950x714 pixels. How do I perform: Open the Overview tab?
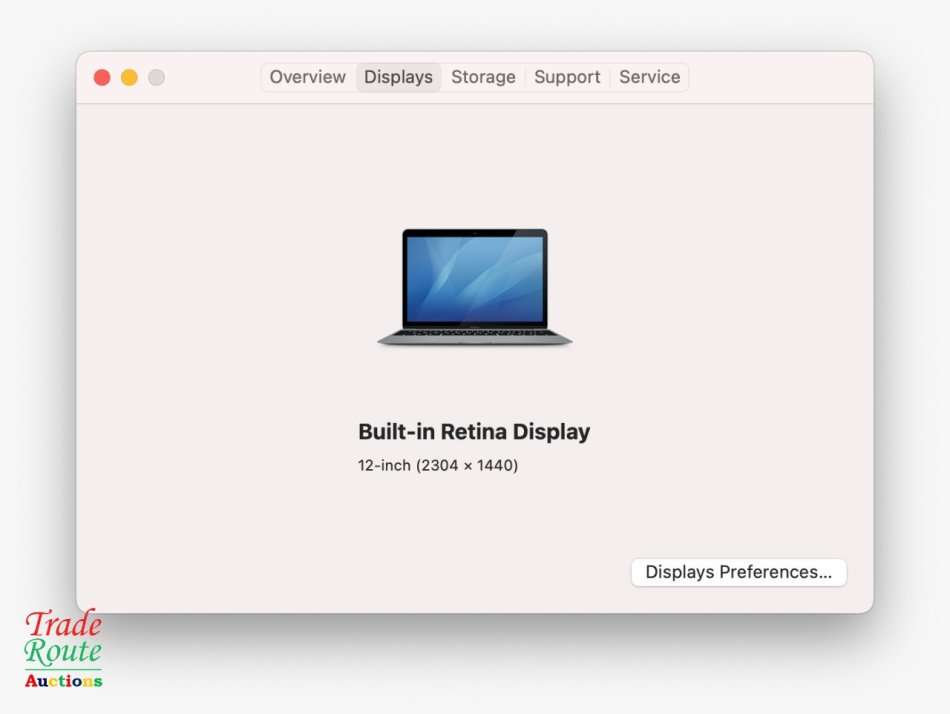(x=307, y=77)
